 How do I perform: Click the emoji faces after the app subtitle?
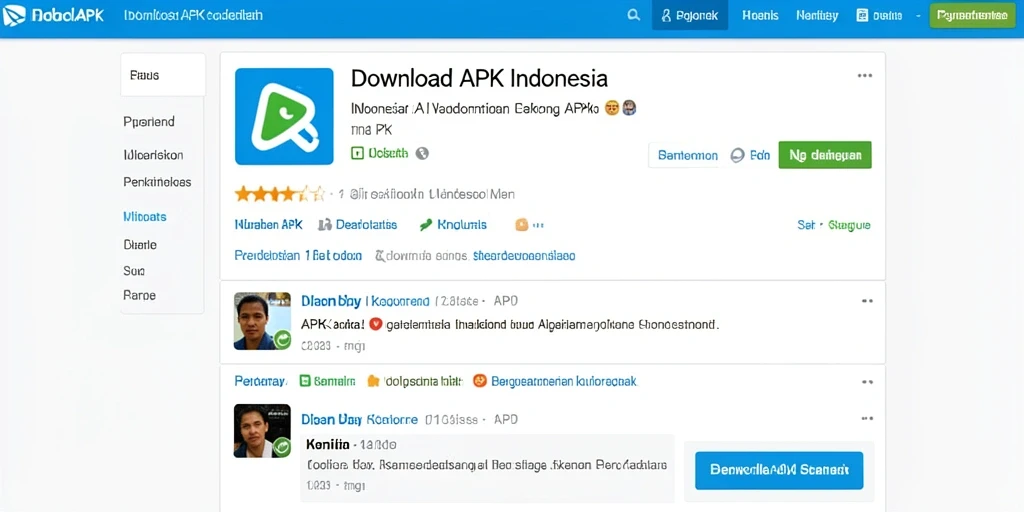(x=620, y=108)
